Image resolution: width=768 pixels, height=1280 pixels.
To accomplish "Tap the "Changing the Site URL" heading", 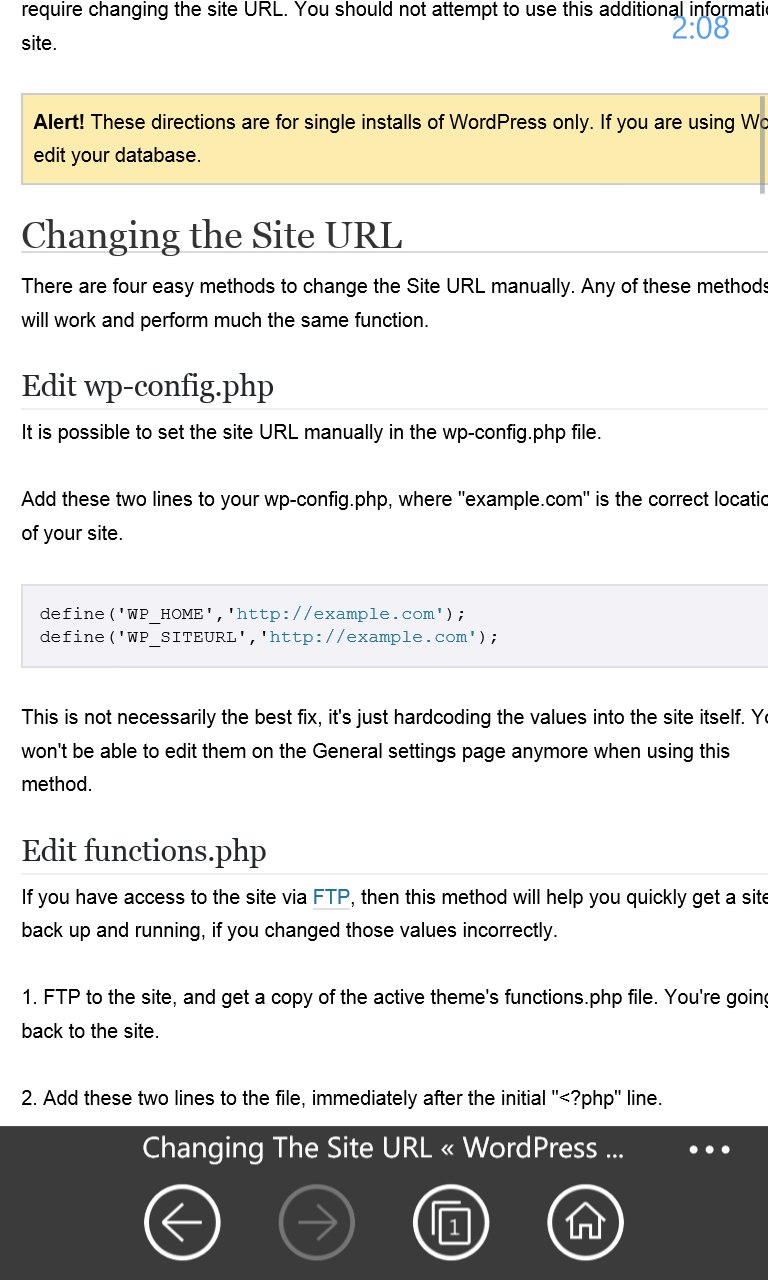I will 212,236.
